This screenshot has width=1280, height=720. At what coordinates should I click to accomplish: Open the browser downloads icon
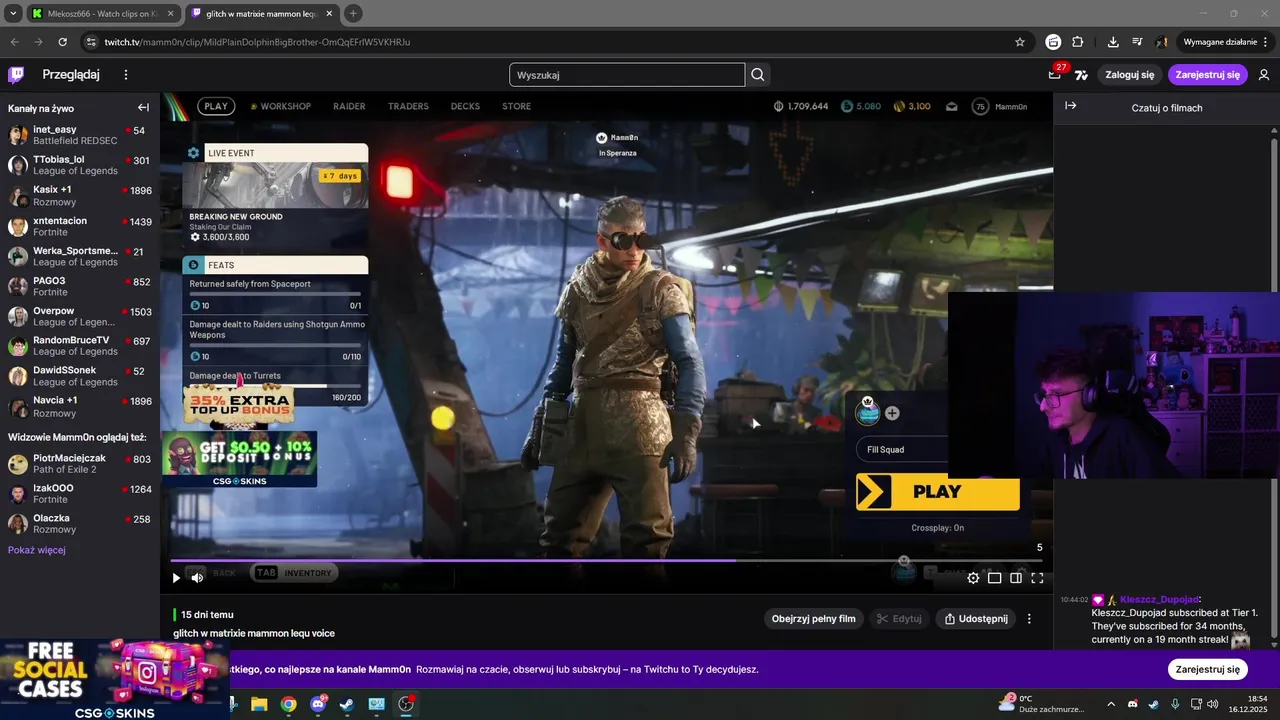pyautogui.click(x=1113, y=42)
